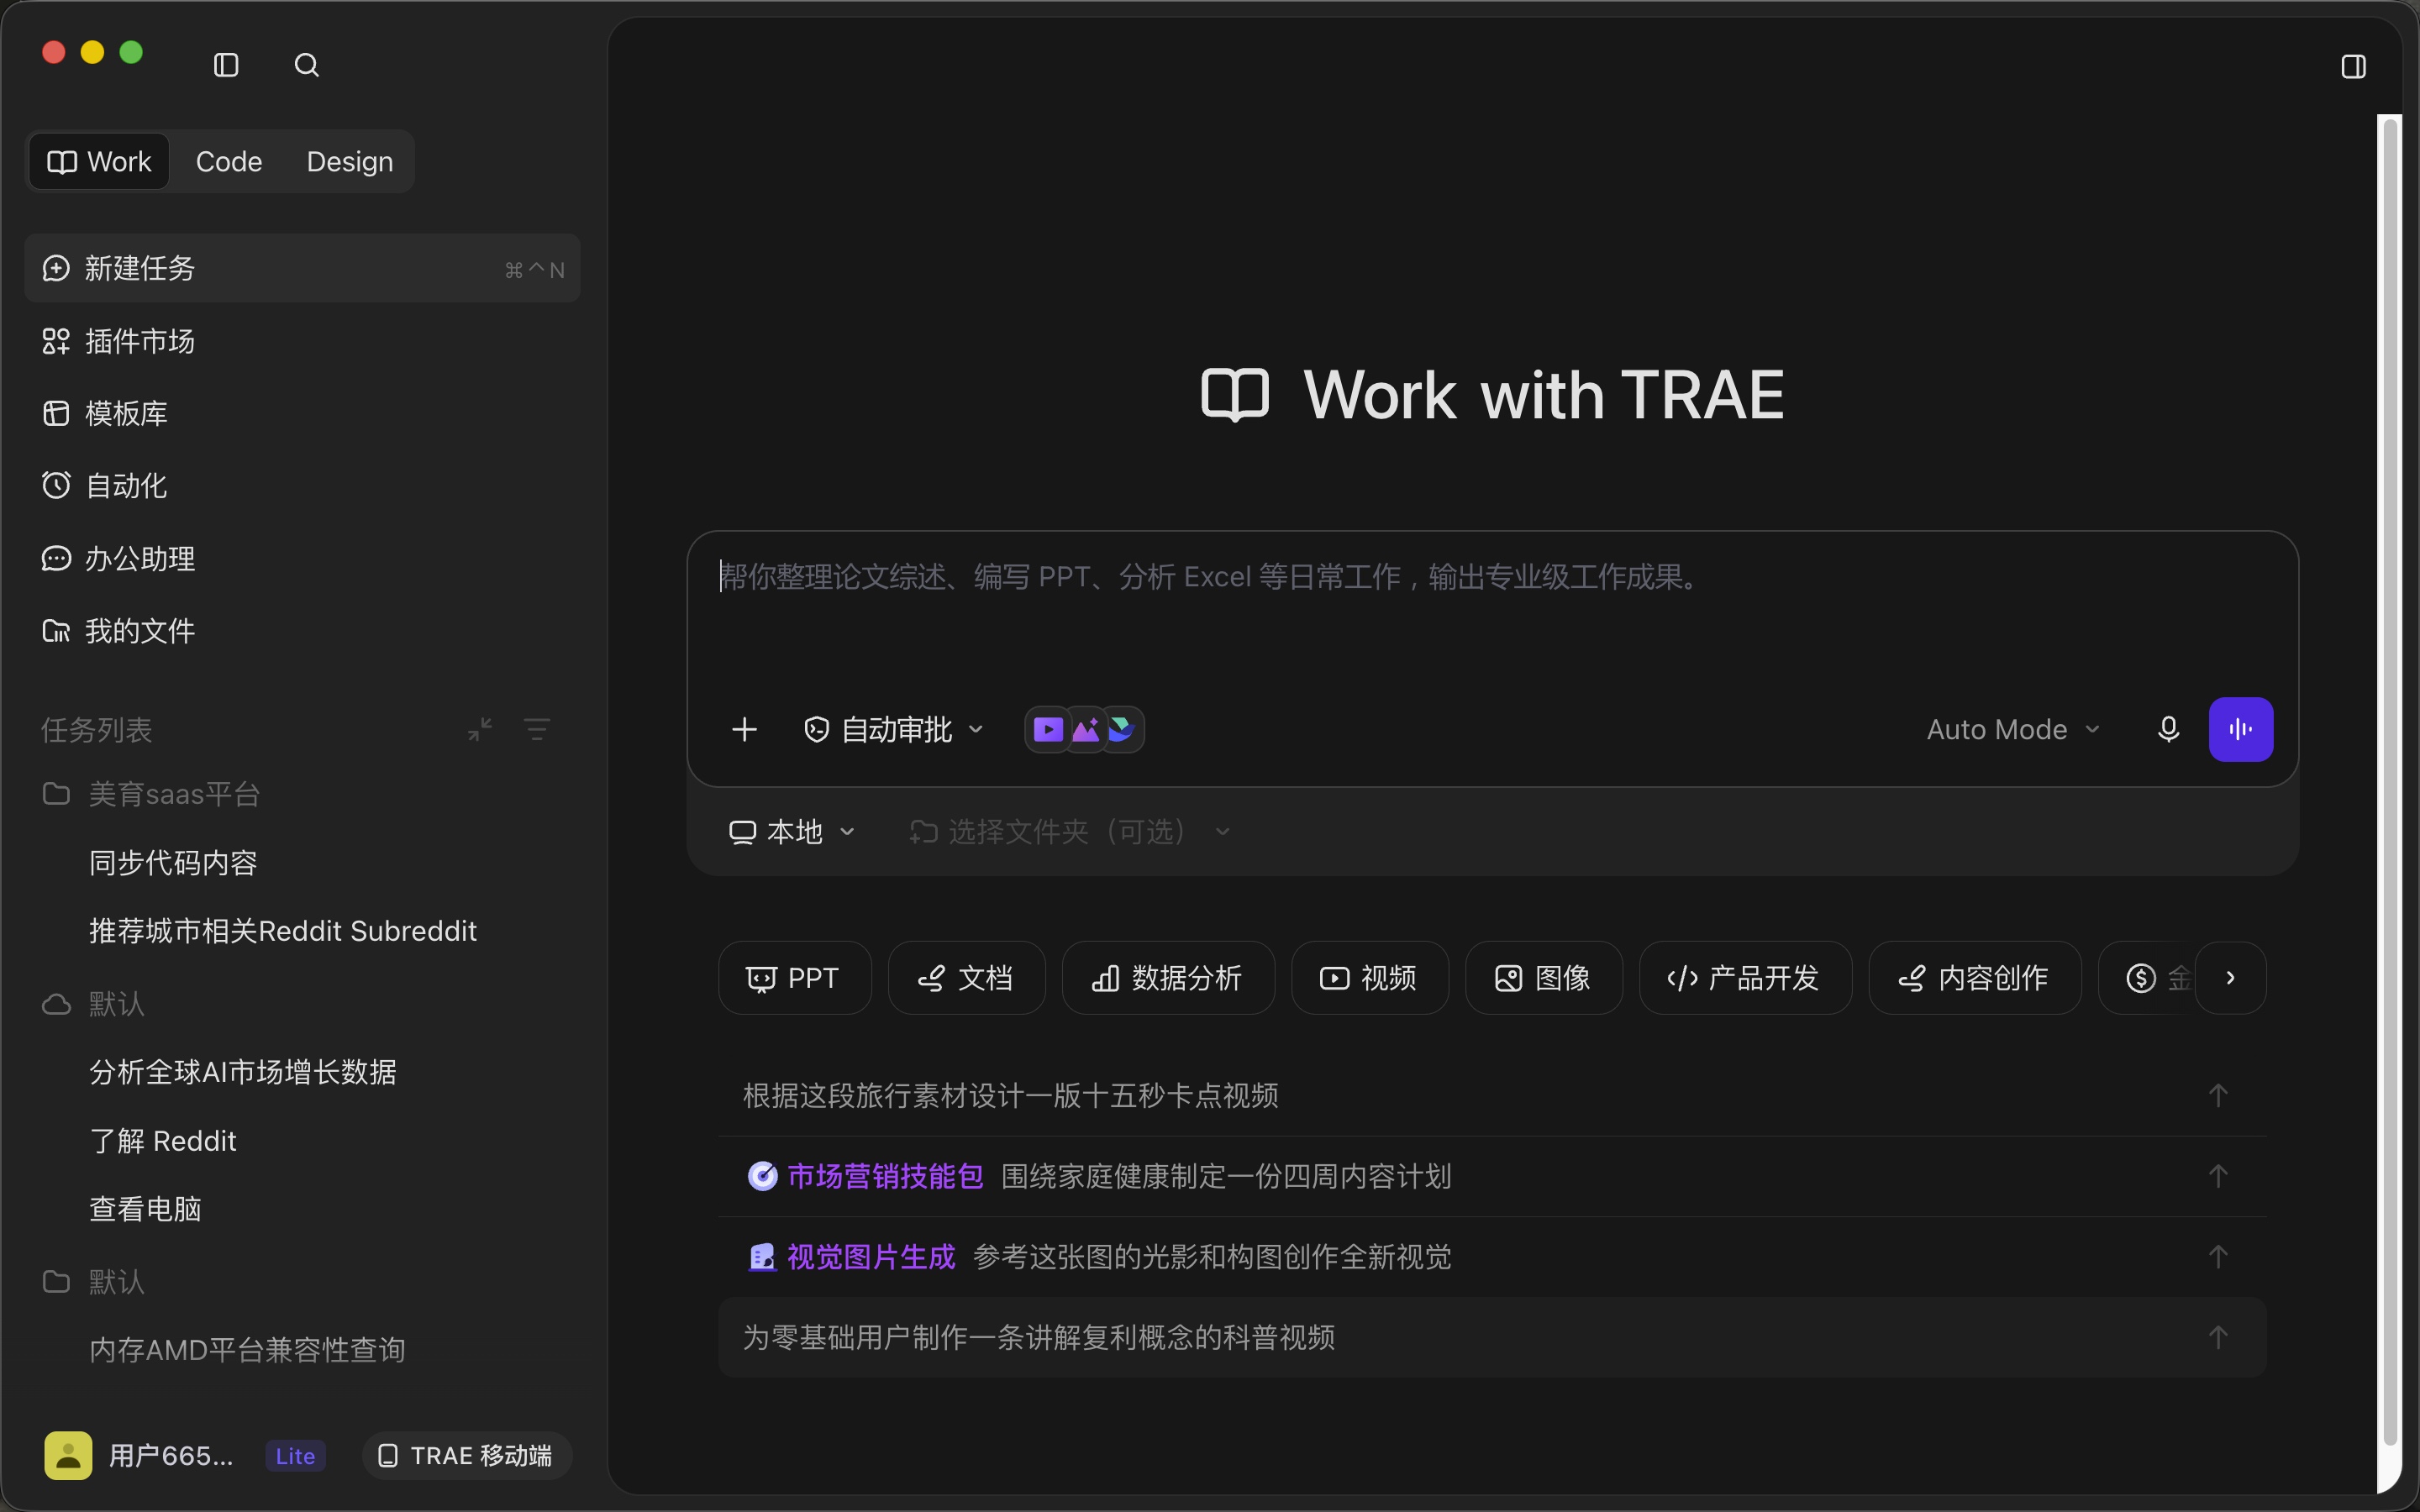Screen dimensions: 2420x1512
Task: Click the plus attachment icon in input box
Action: (744, 729)
